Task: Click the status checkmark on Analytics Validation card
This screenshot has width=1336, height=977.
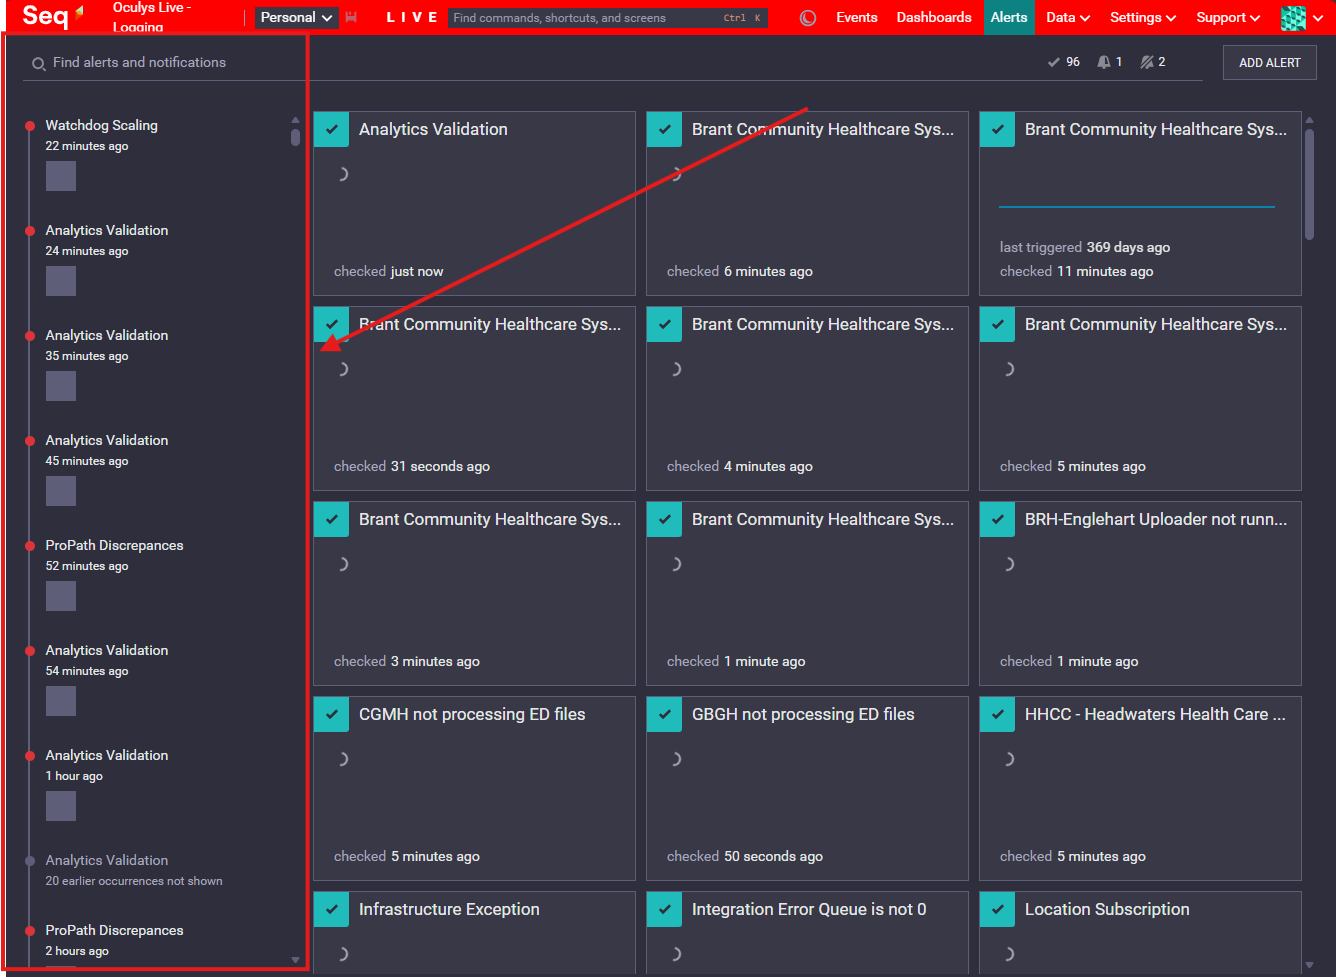Action: tap(331, 129)
